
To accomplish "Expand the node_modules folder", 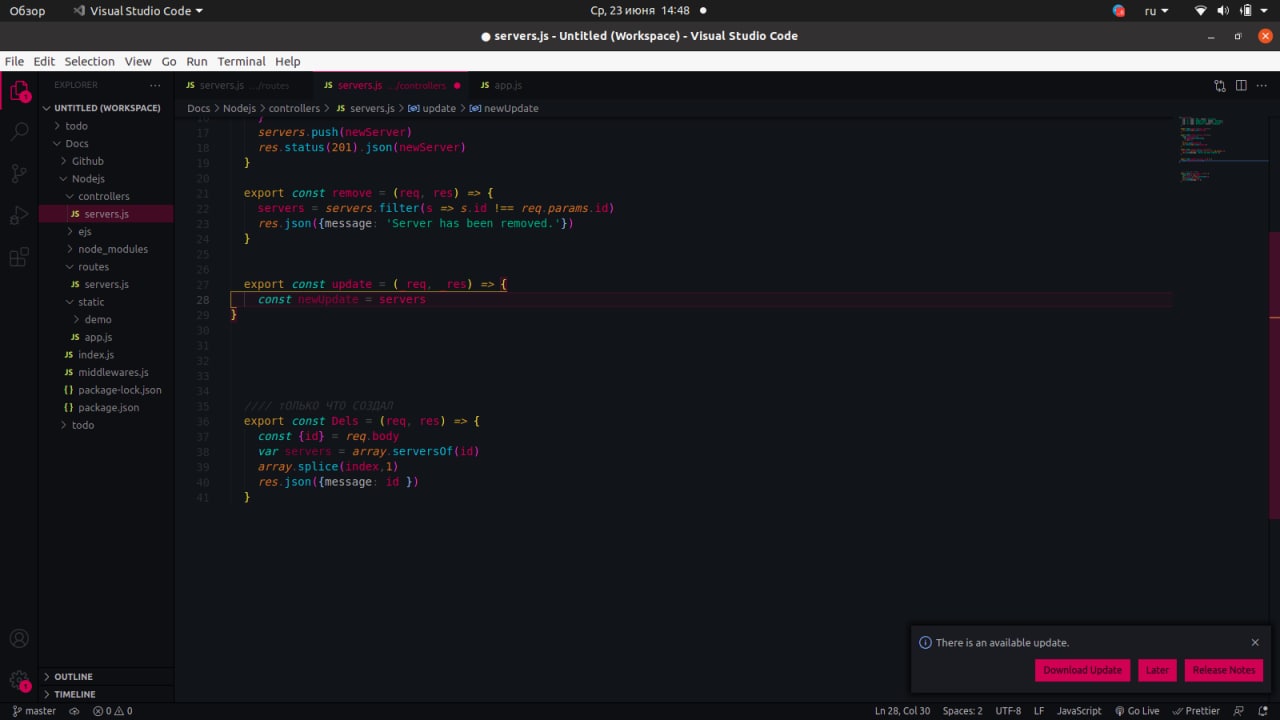I will (112, 249).
